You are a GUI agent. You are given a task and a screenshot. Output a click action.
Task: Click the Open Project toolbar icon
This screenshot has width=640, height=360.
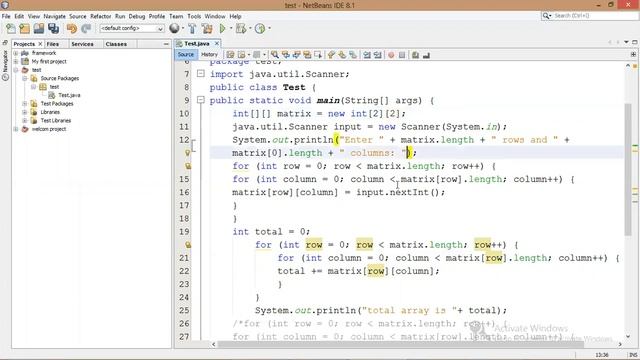tap(39, 28)
